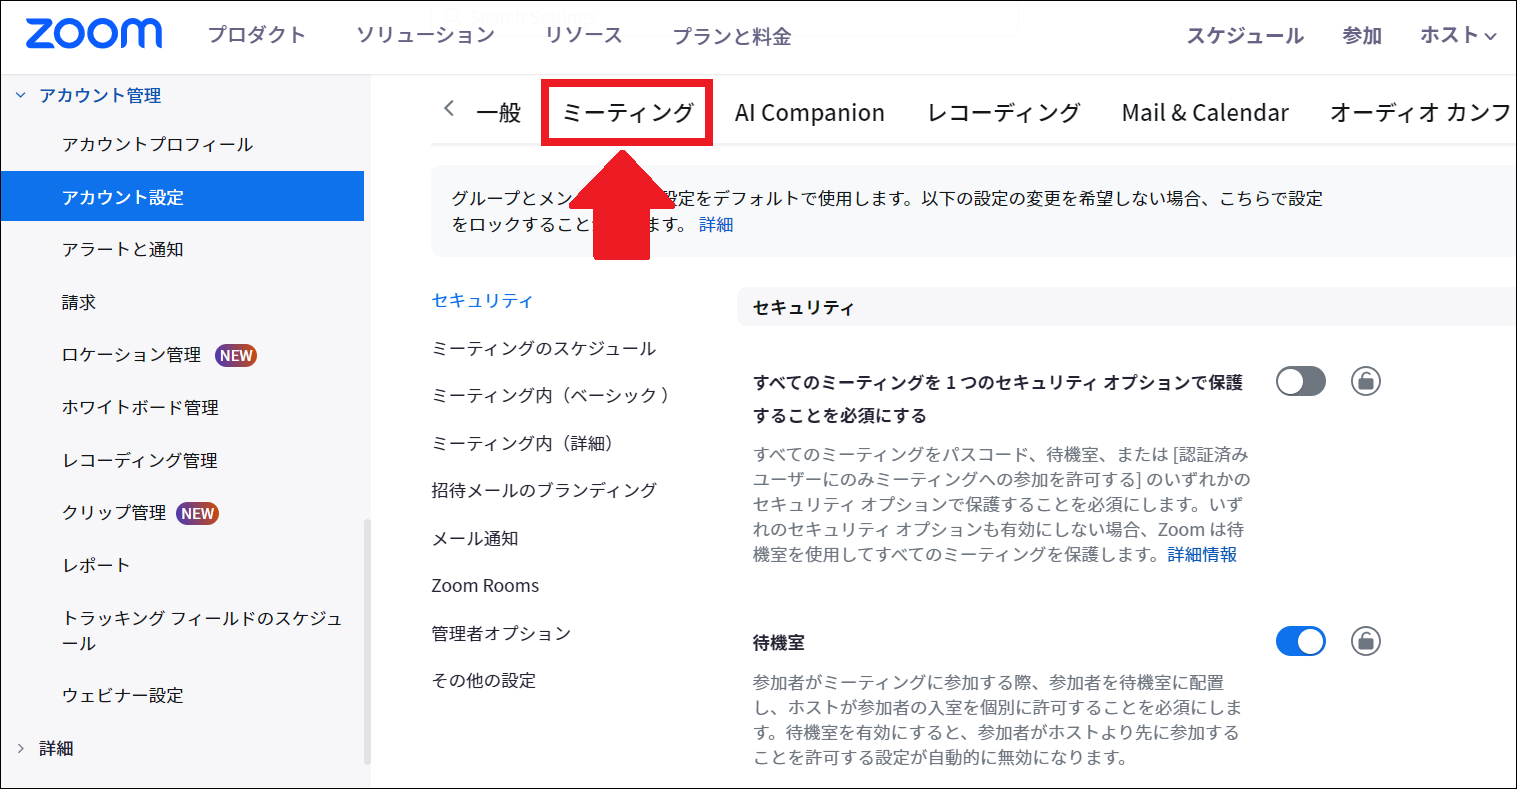Jump to セキュリティ section anchor
Screen dimensions: 1517x789
(482, 301)
